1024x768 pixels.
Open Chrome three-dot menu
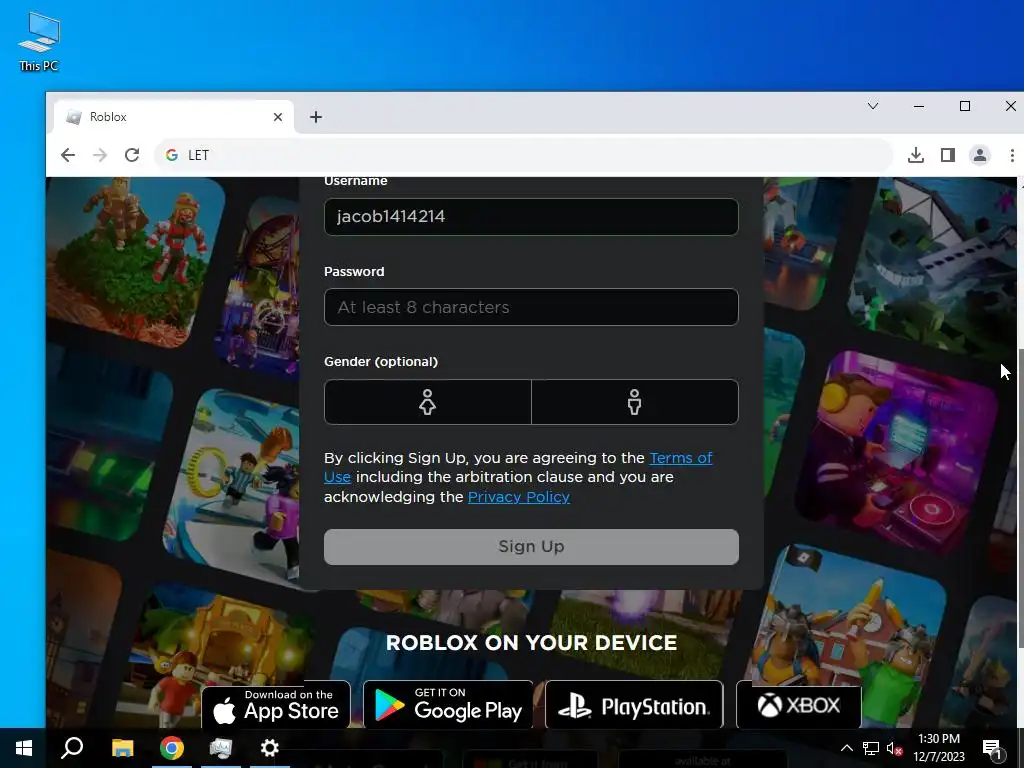1012,155
